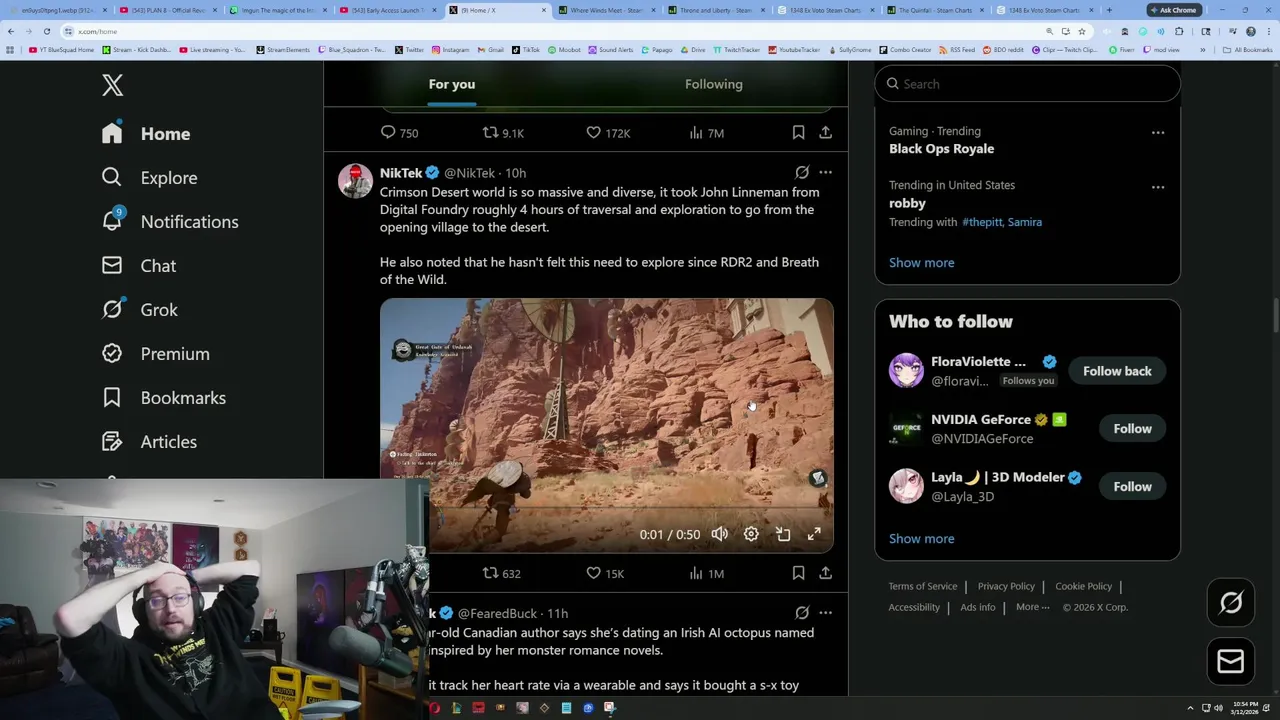Bookmark the post with 172K likes
1280x720 pixels.
798,132
